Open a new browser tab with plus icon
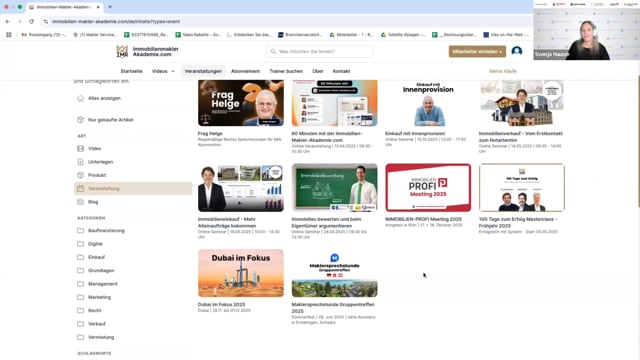 [110, 7]
